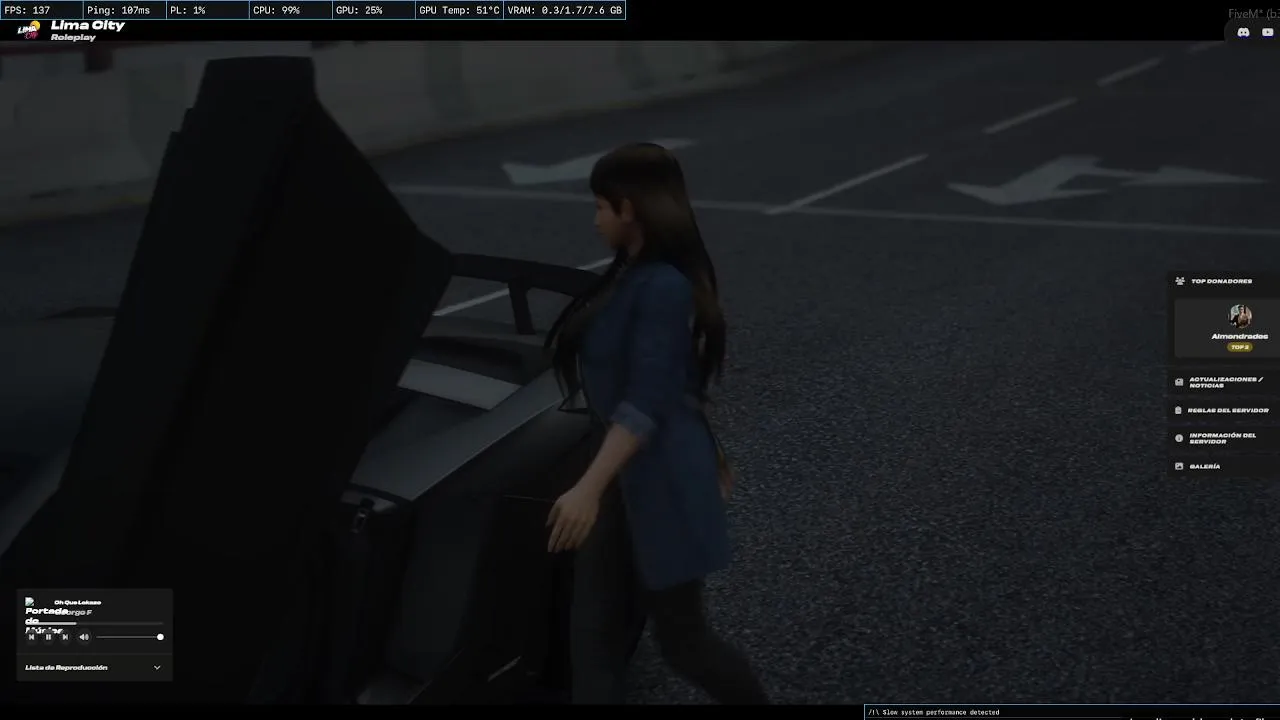Click the FPS 137 overlay readout
Screen dimensions: 1280x720
tap(41, 10)
